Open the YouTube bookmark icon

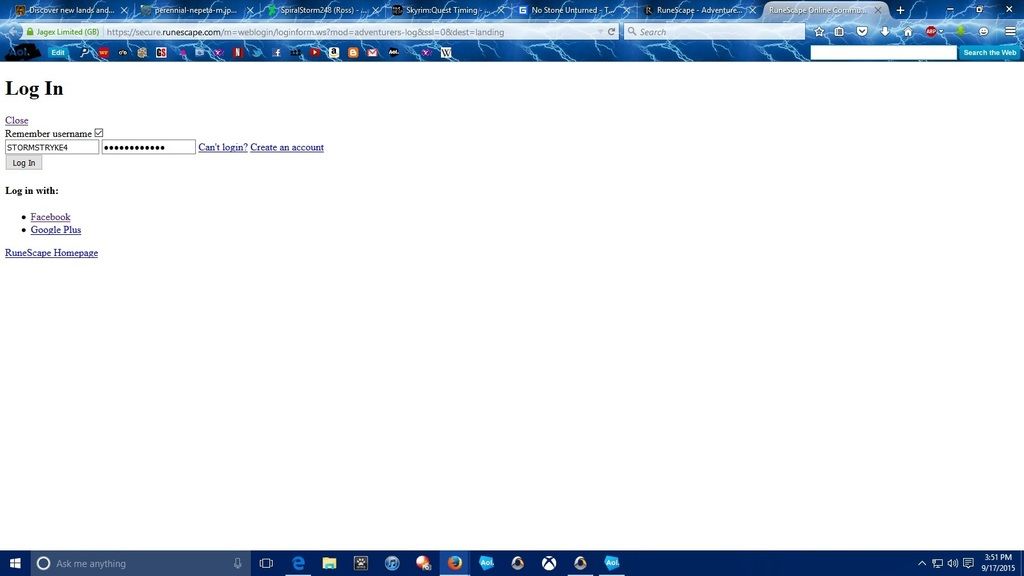314,52
